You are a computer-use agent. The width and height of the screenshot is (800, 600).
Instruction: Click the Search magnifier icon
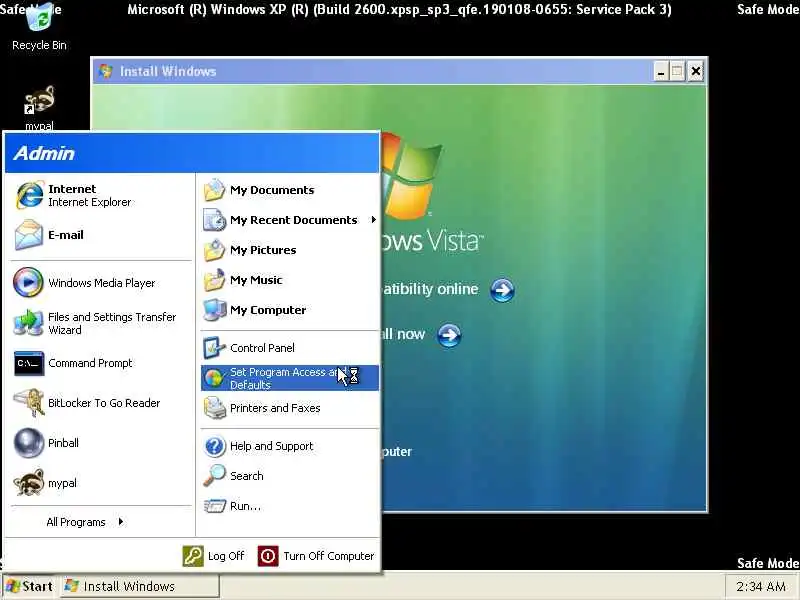215,476
